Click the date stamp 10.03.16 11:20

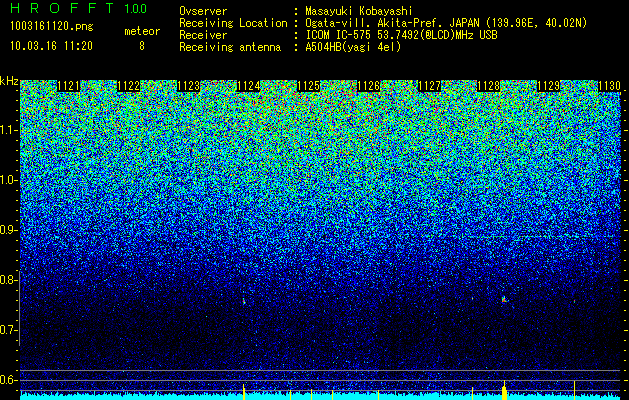tap(51, 46)
